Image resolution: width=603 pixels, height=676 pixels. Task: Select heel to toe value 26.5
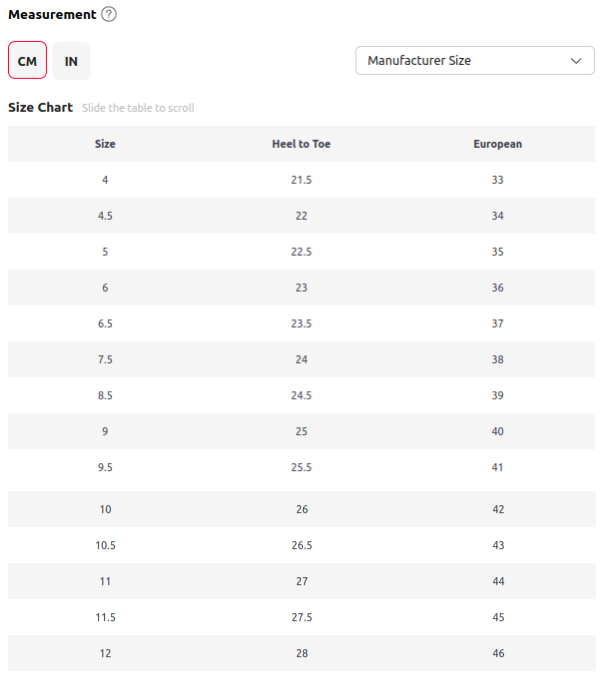tap(302, 545)
